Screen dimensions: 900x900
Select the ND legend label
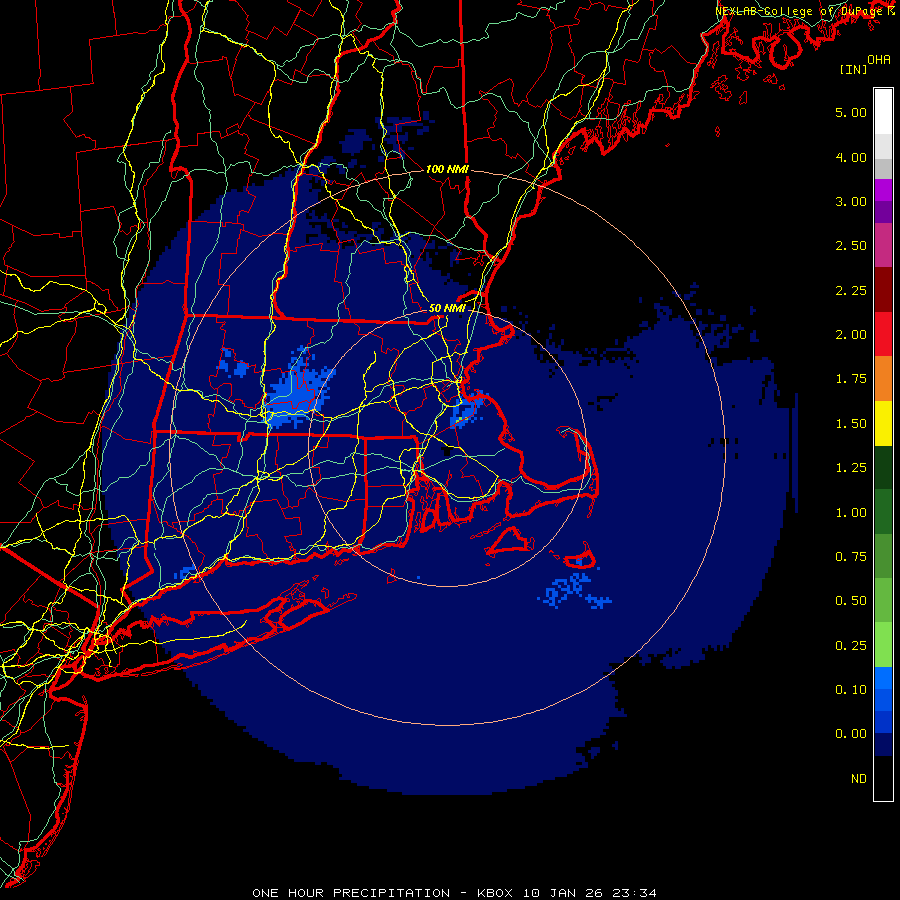coord(859,779)
